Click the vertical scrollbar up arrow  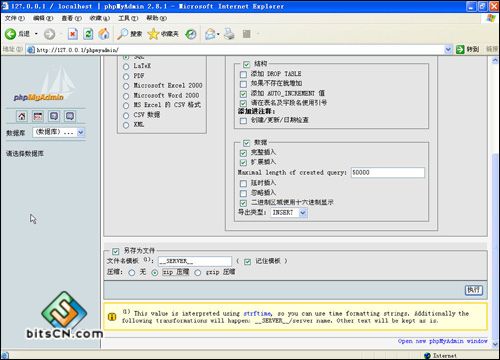[x=495, y=60]
